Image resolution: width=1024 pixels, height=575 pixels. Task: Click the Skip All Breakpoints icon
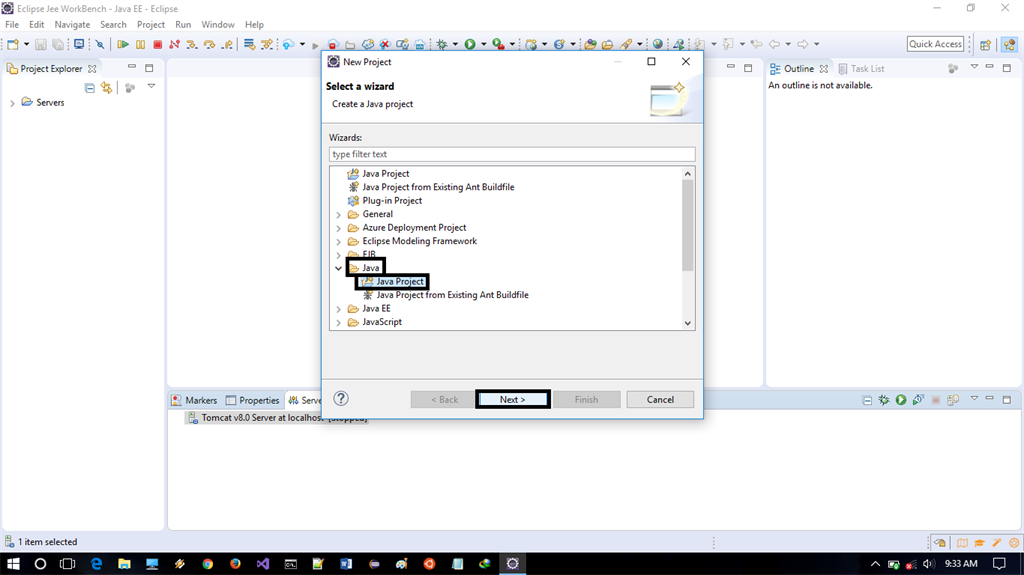point(100,44)
